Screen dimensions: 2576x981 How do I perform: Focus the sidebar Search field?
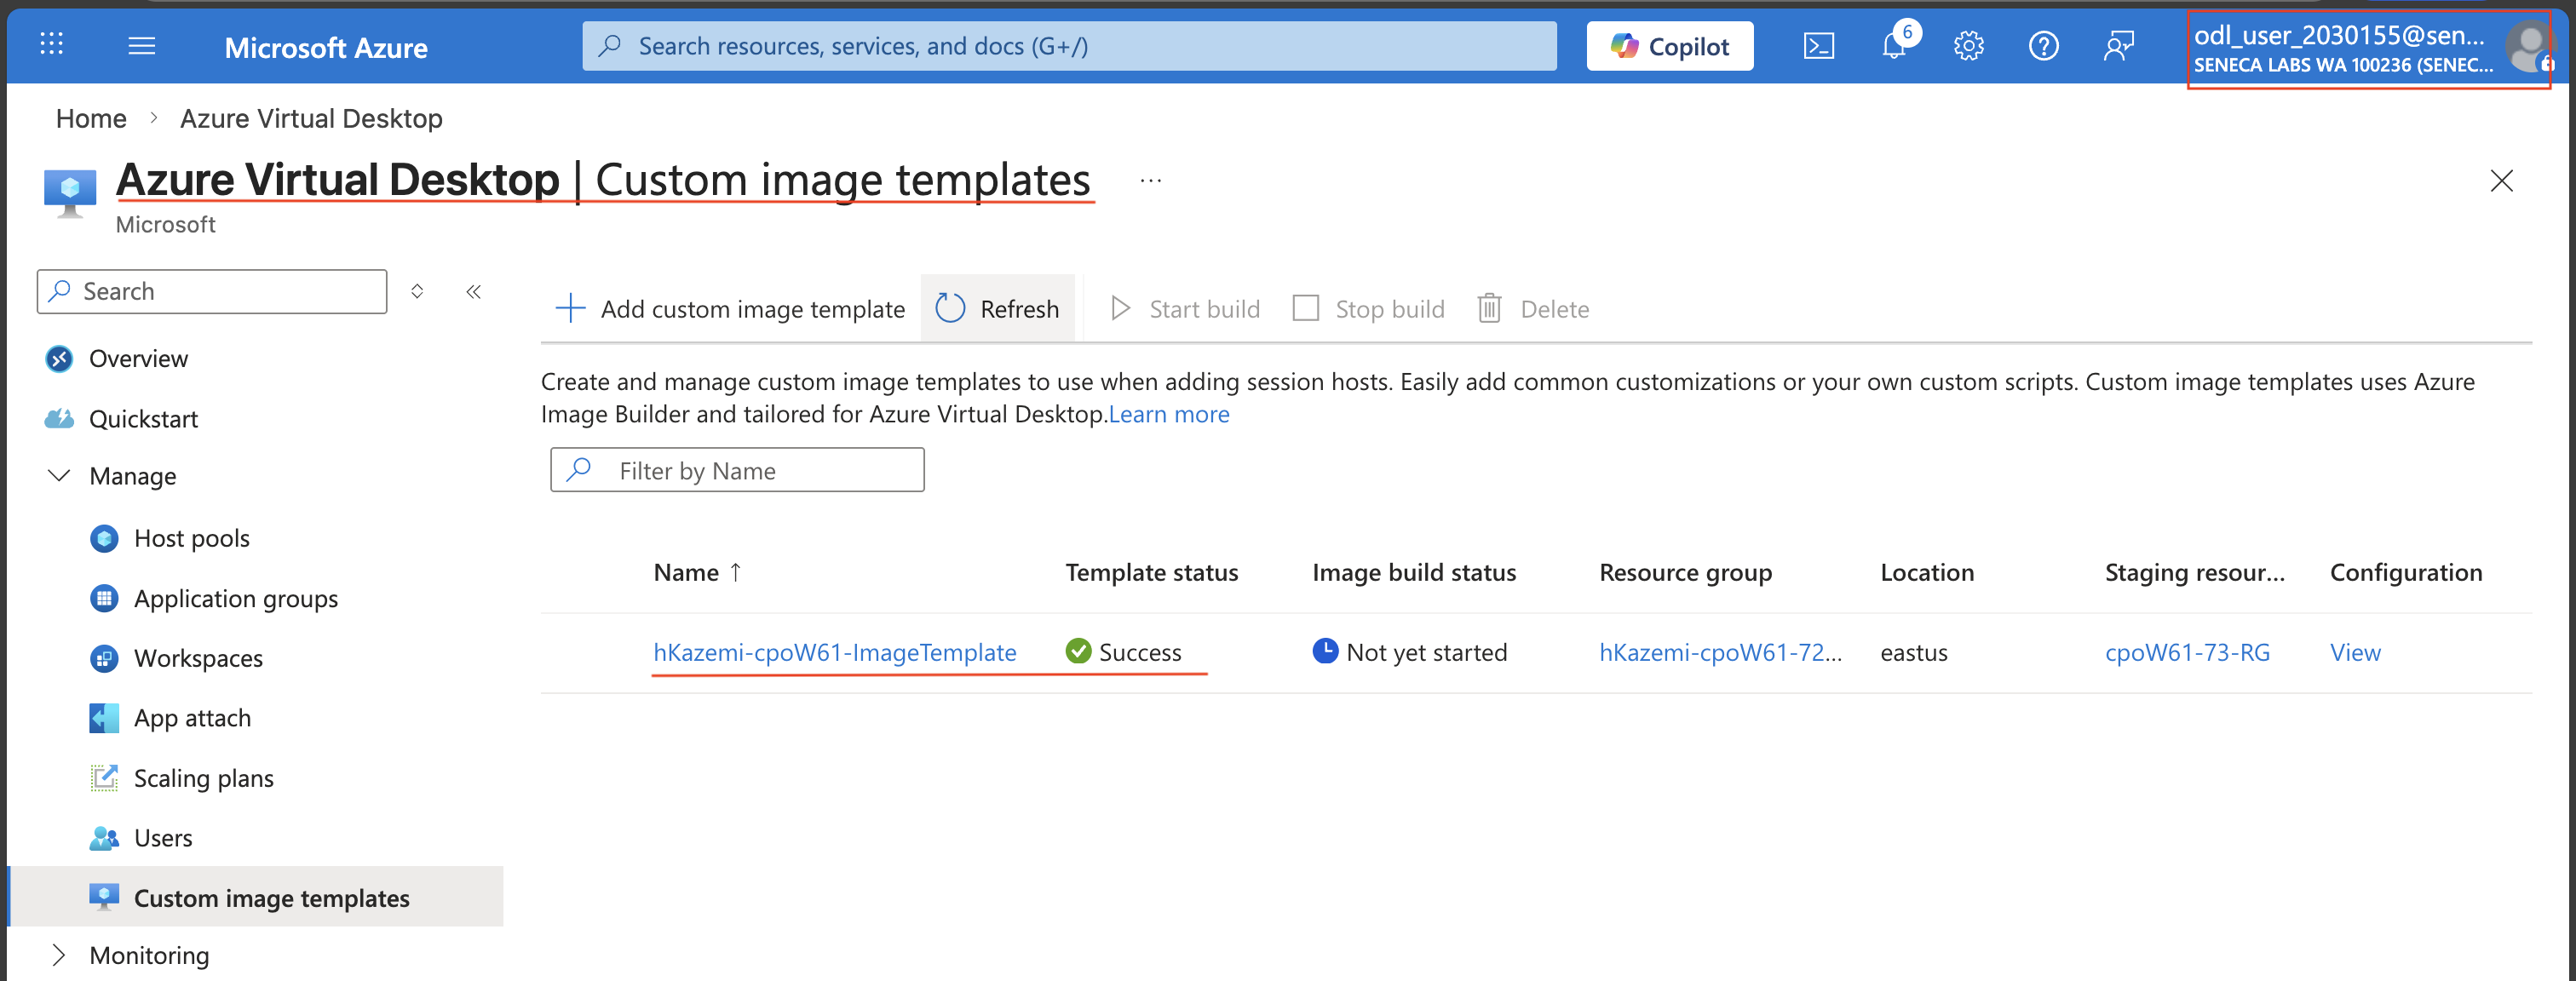[x=212, y=291]
